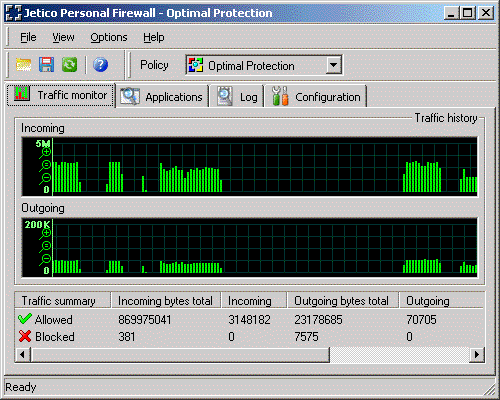Click the green refresh toolbar icon
The height and width of the screenshot is (400, 500).
click(x=69, y=64)
